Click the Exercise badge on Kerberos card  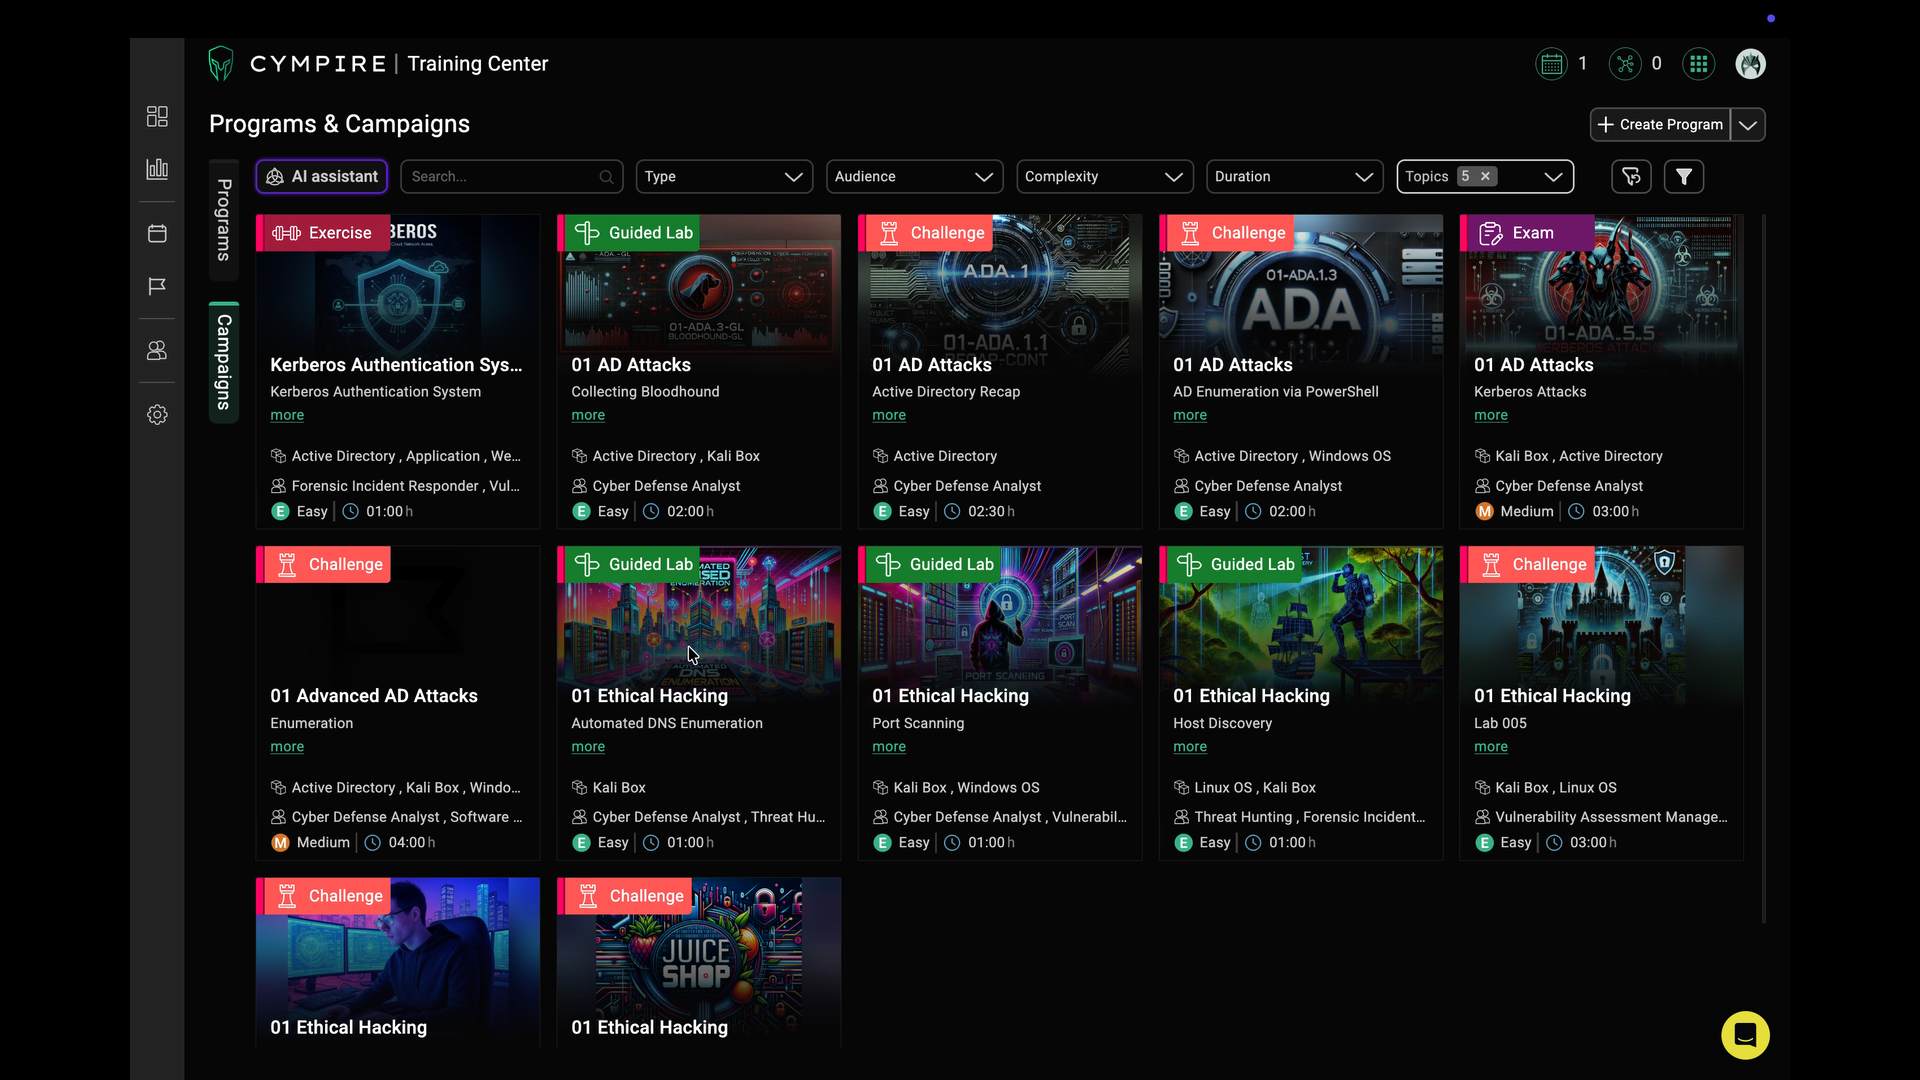[x=322, y=233]
